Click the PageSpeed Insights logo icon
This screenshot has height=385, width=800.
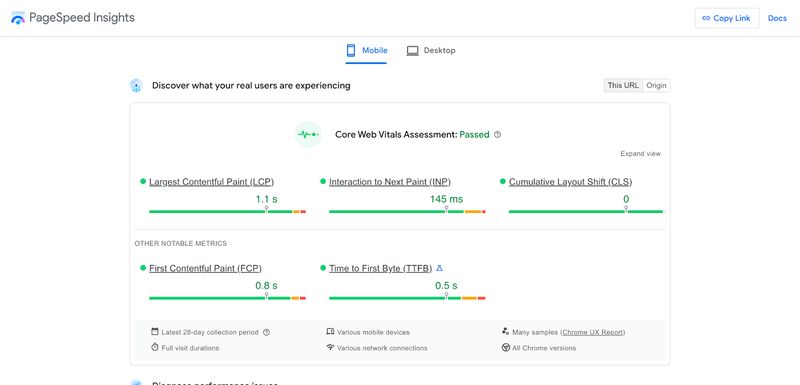[18, 18]
